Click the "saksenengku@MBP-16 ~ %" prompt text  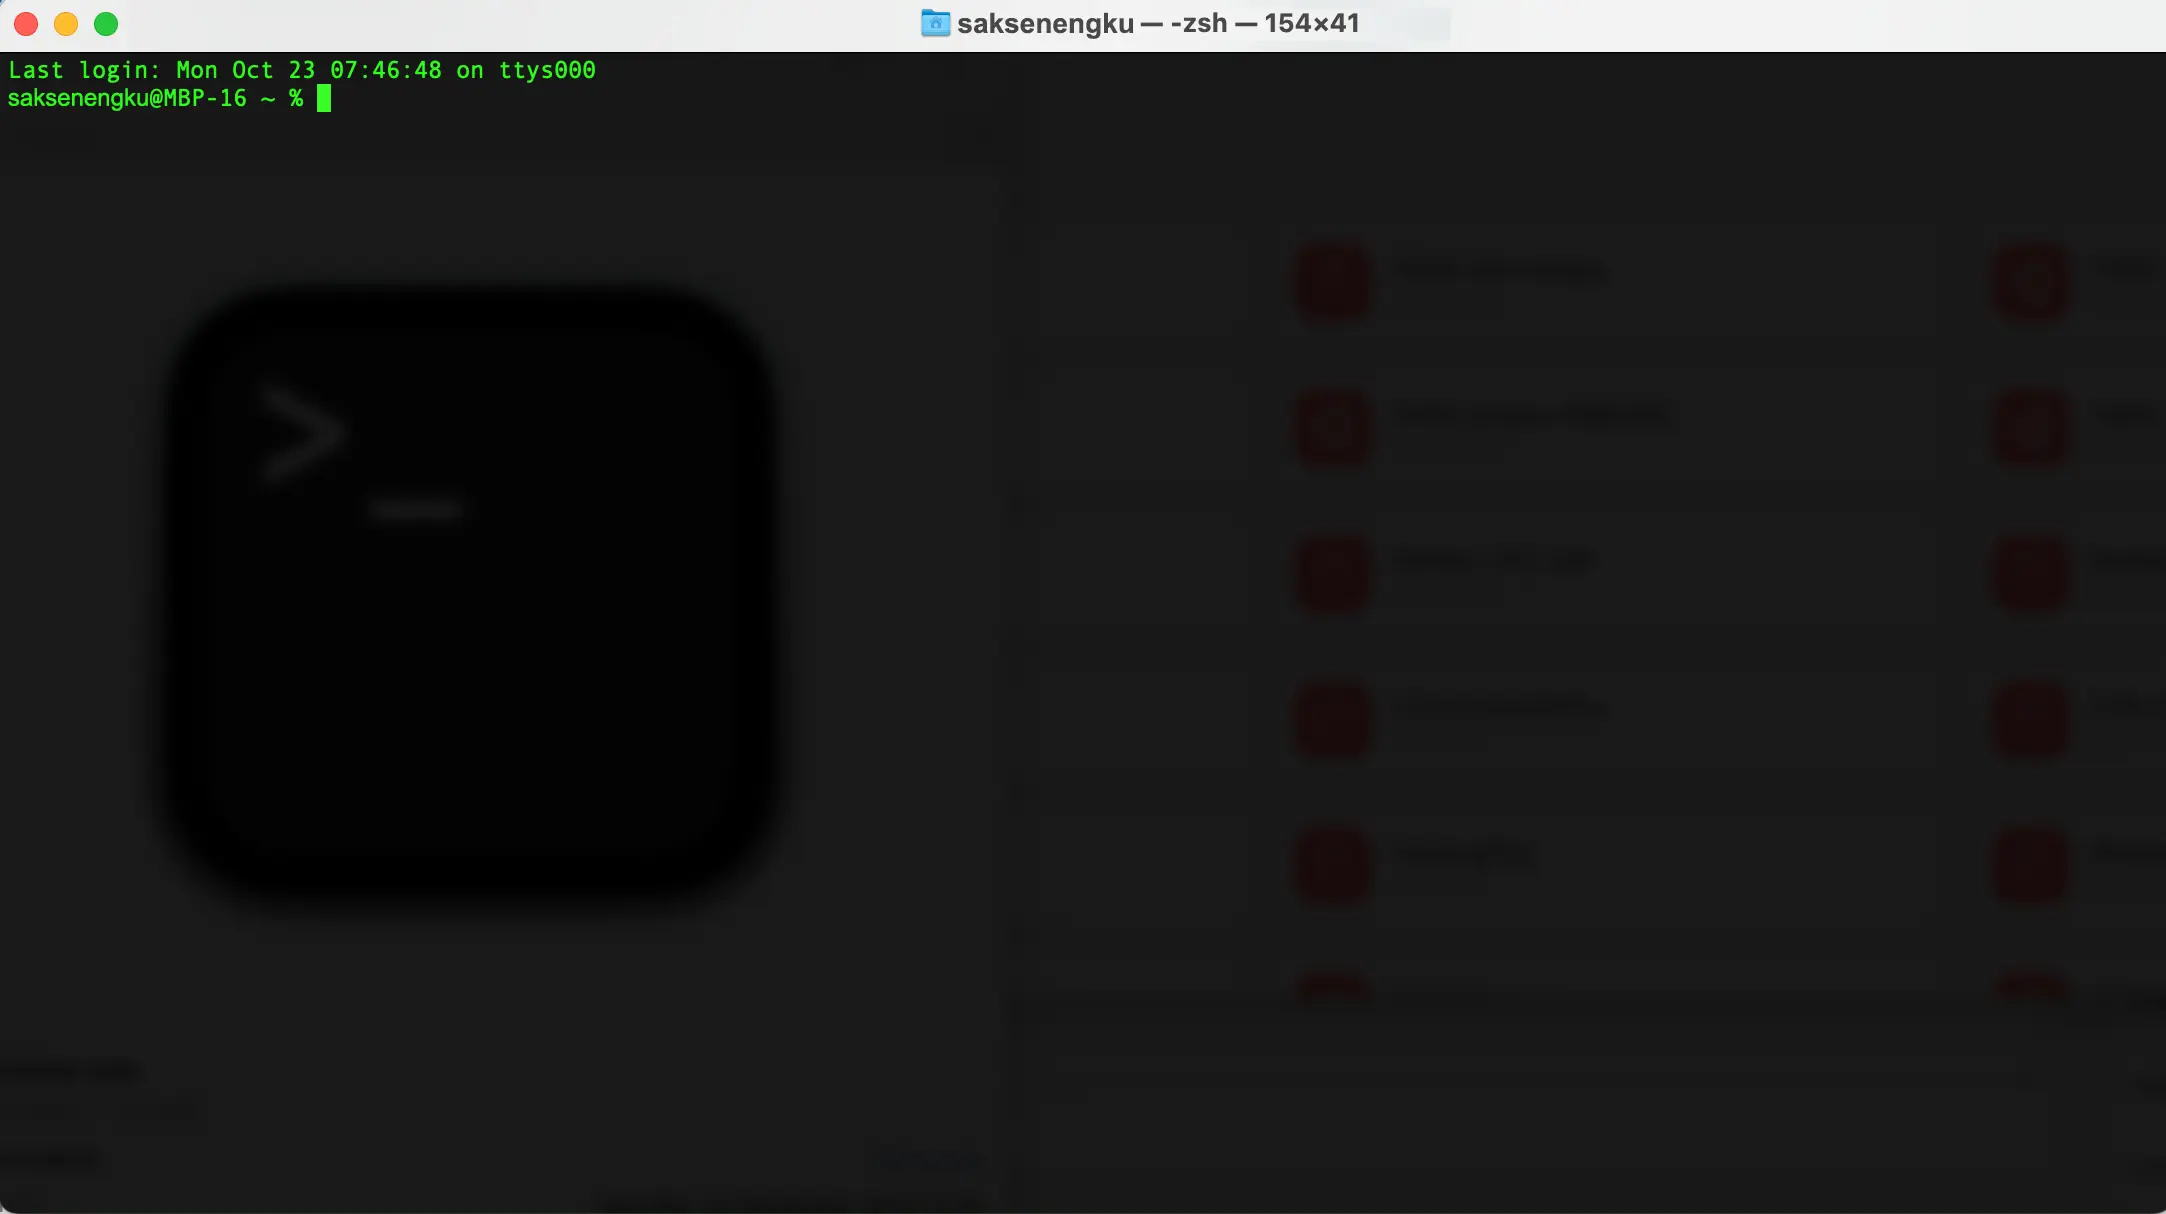(x=155, y=98)
